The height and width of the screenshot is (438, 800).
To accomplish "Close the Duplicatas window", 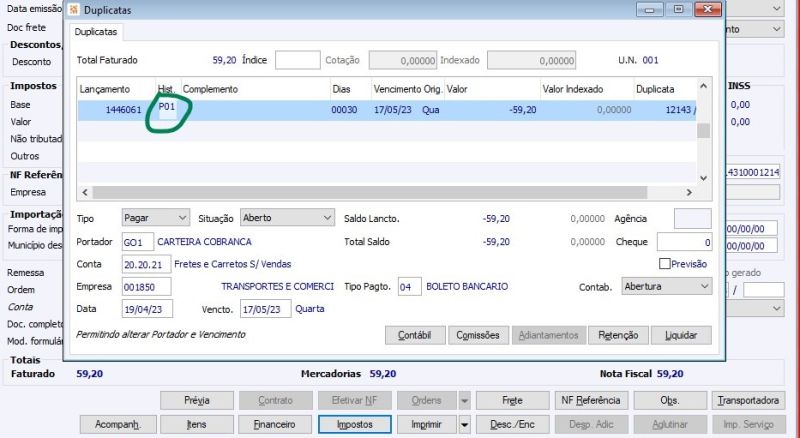I will [708, 9].
